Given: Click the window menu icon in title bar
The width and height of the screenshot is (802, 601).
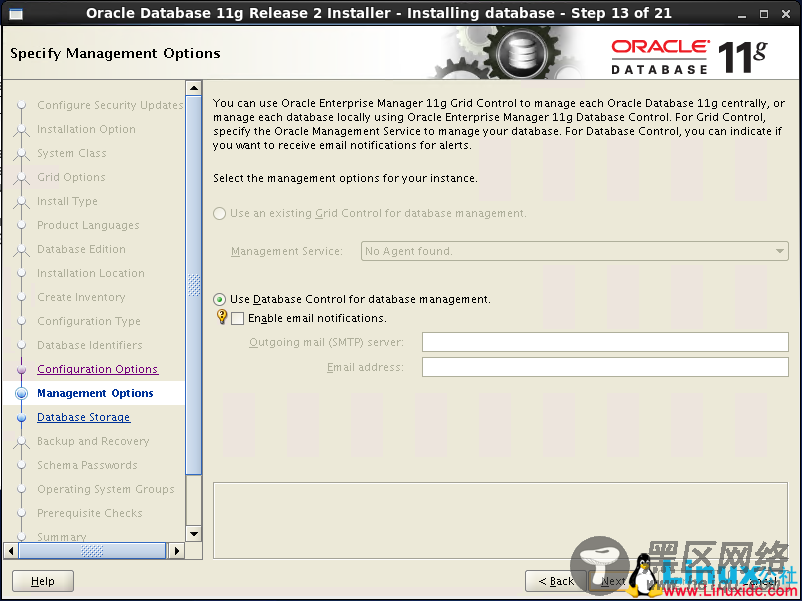Looking at the screenshot, I should pyautogui.click(x=16, y=13).
